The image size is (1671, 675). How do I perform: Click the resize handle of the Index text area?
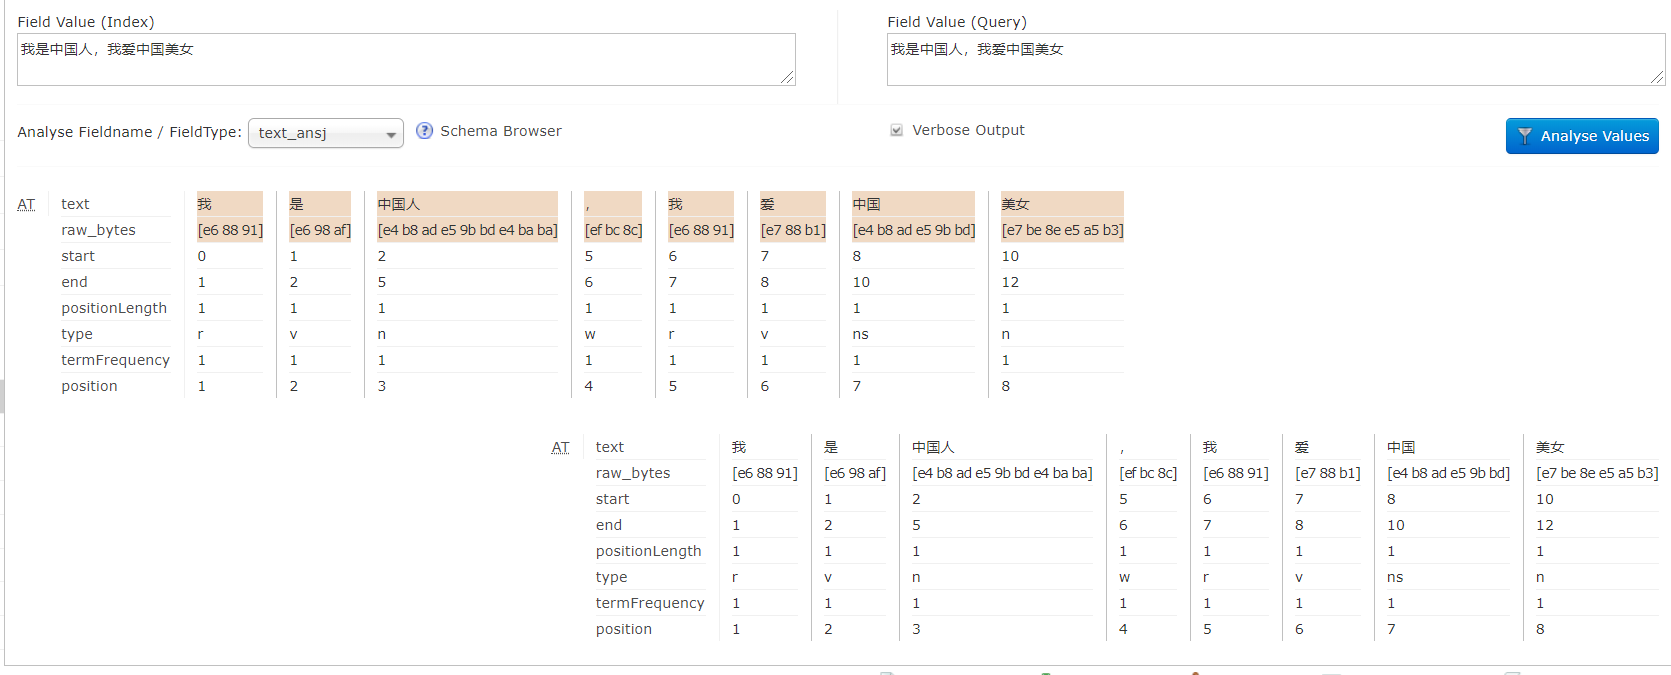pyautogui.click(x=788, y=78)
